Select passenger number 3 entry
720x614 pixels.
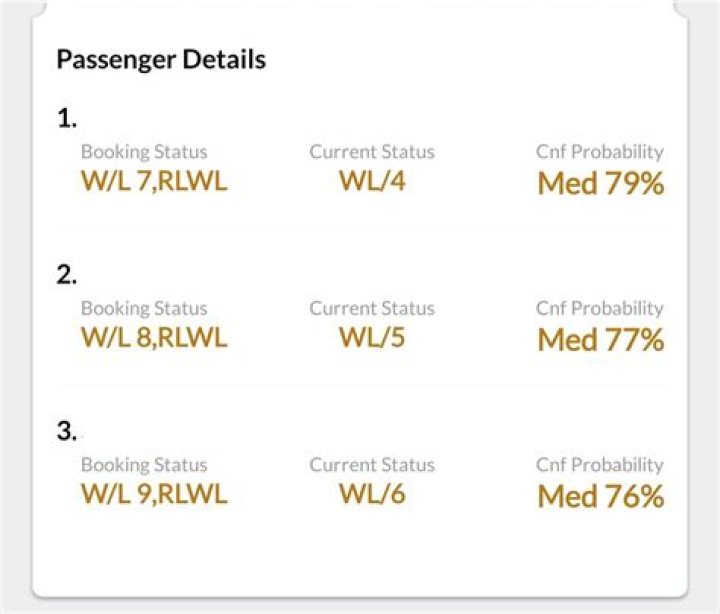[67, 431]
